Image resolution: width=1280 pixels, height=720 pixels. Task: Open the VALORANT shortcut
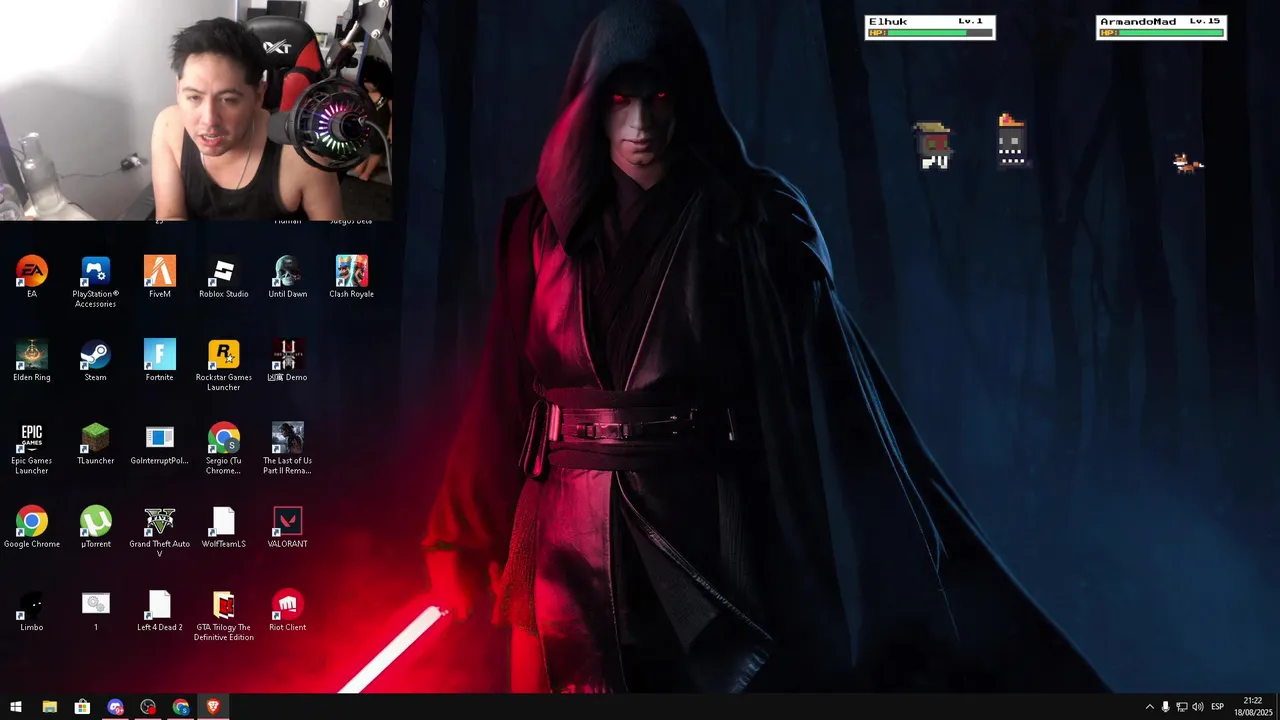[288, 527]
